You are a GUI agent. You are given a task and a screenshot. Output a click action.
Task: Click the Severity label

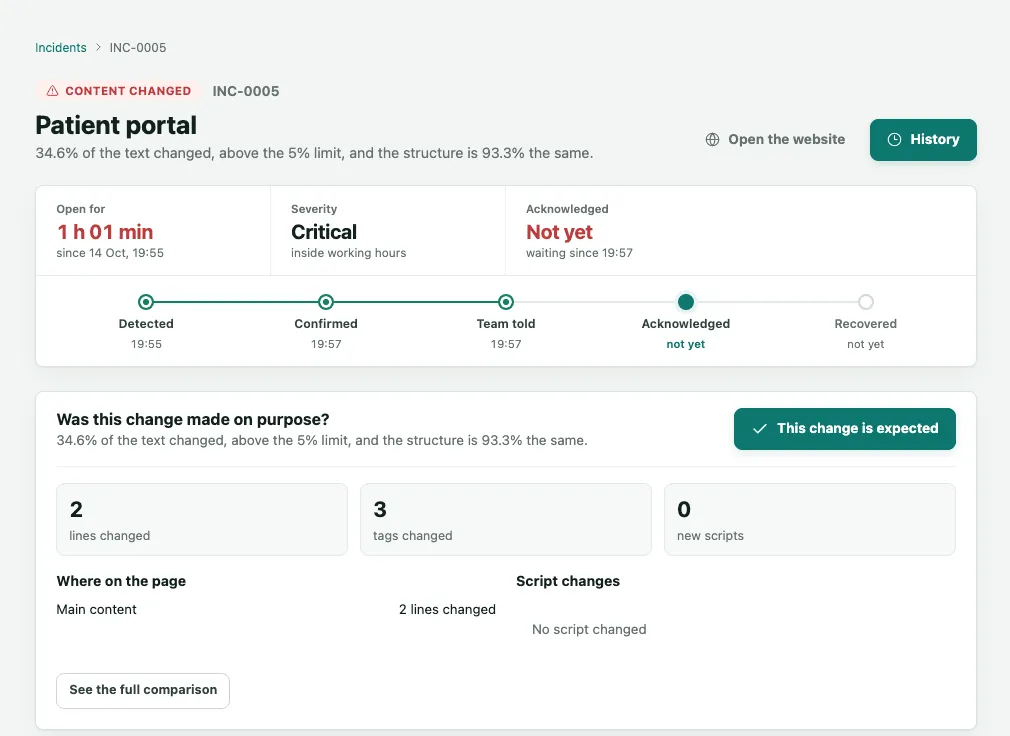314,209
